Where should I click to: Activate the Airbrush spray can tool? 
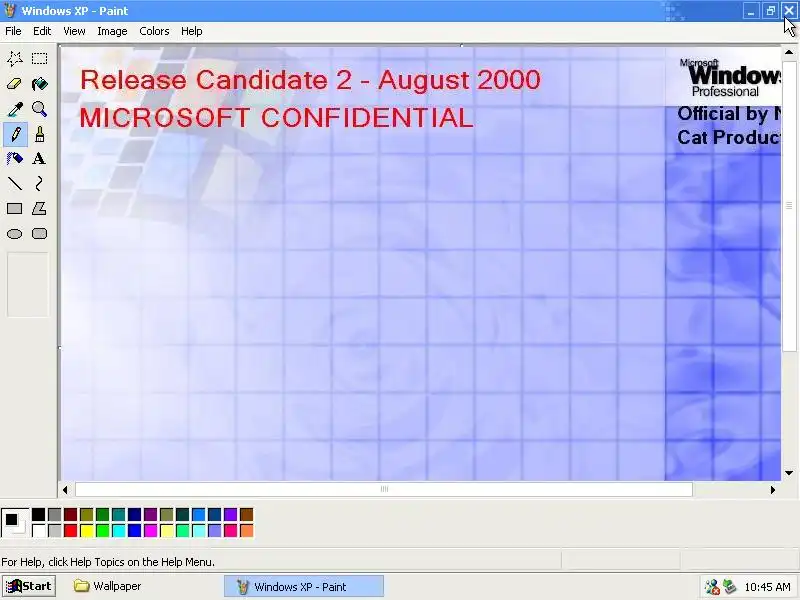15,159
